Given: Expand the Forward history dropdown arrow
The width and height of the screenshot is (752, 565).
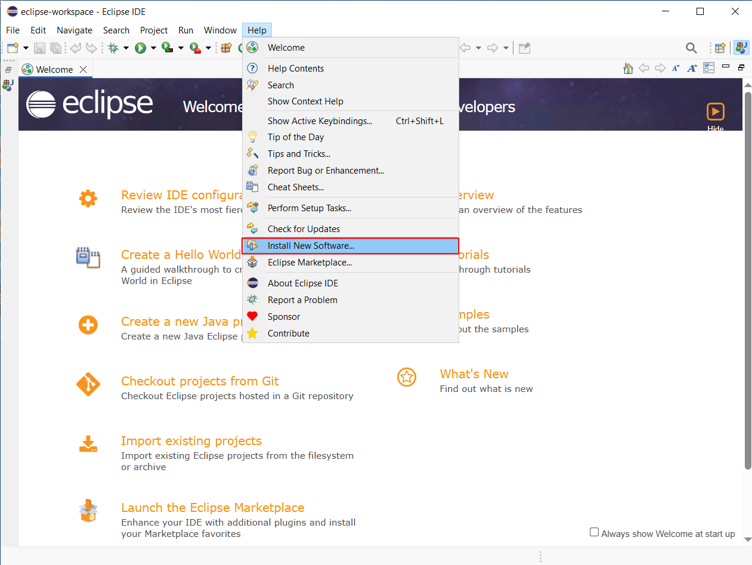Looking at the screenshot, I should tap(505, 48).
